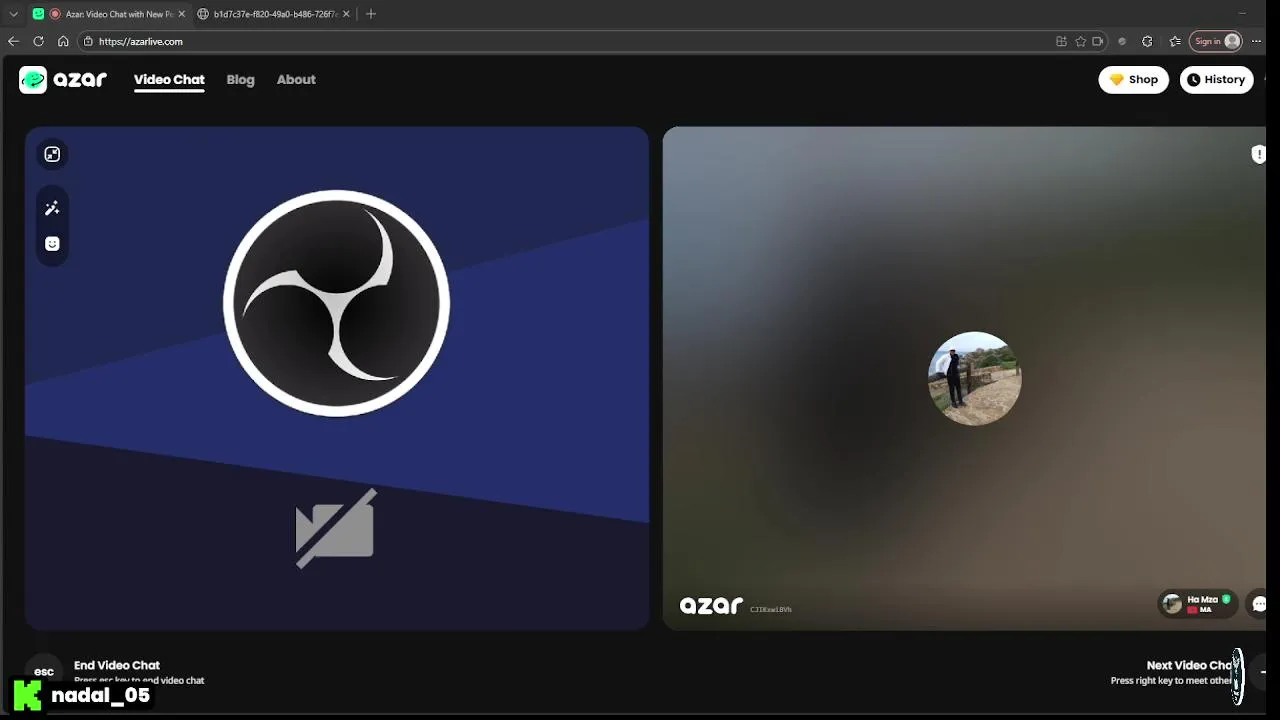Click the app available install icon in address bar

tap(1061, 42)
